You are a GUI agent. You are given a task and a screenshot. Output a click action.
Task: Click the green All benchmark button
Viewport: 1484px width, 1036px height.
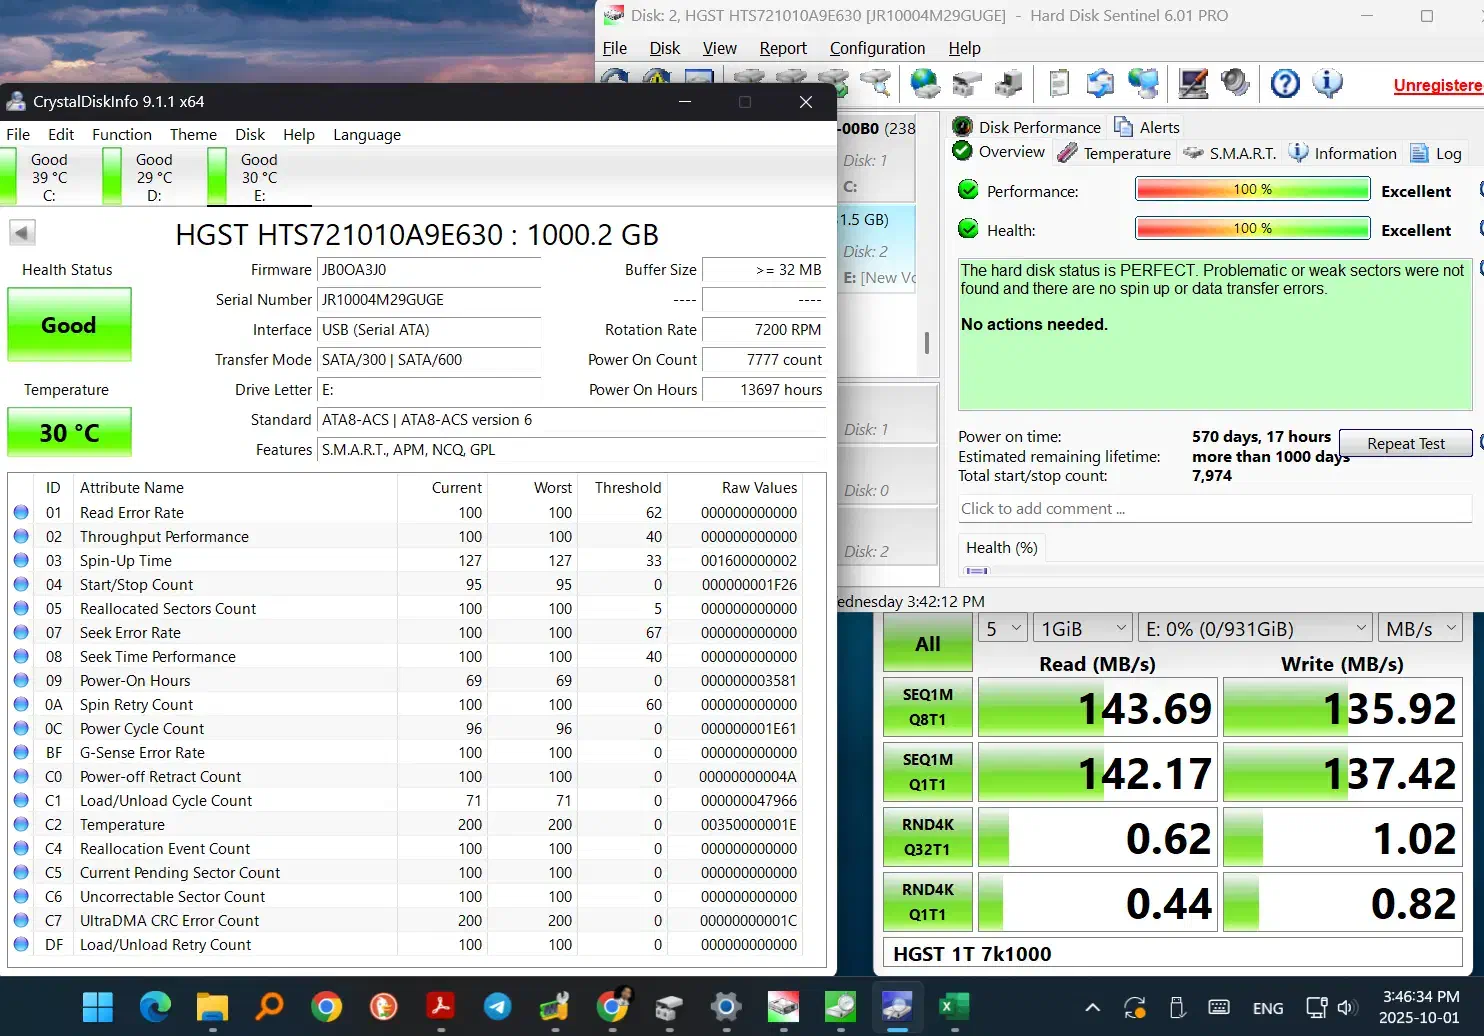click(927, 644)
